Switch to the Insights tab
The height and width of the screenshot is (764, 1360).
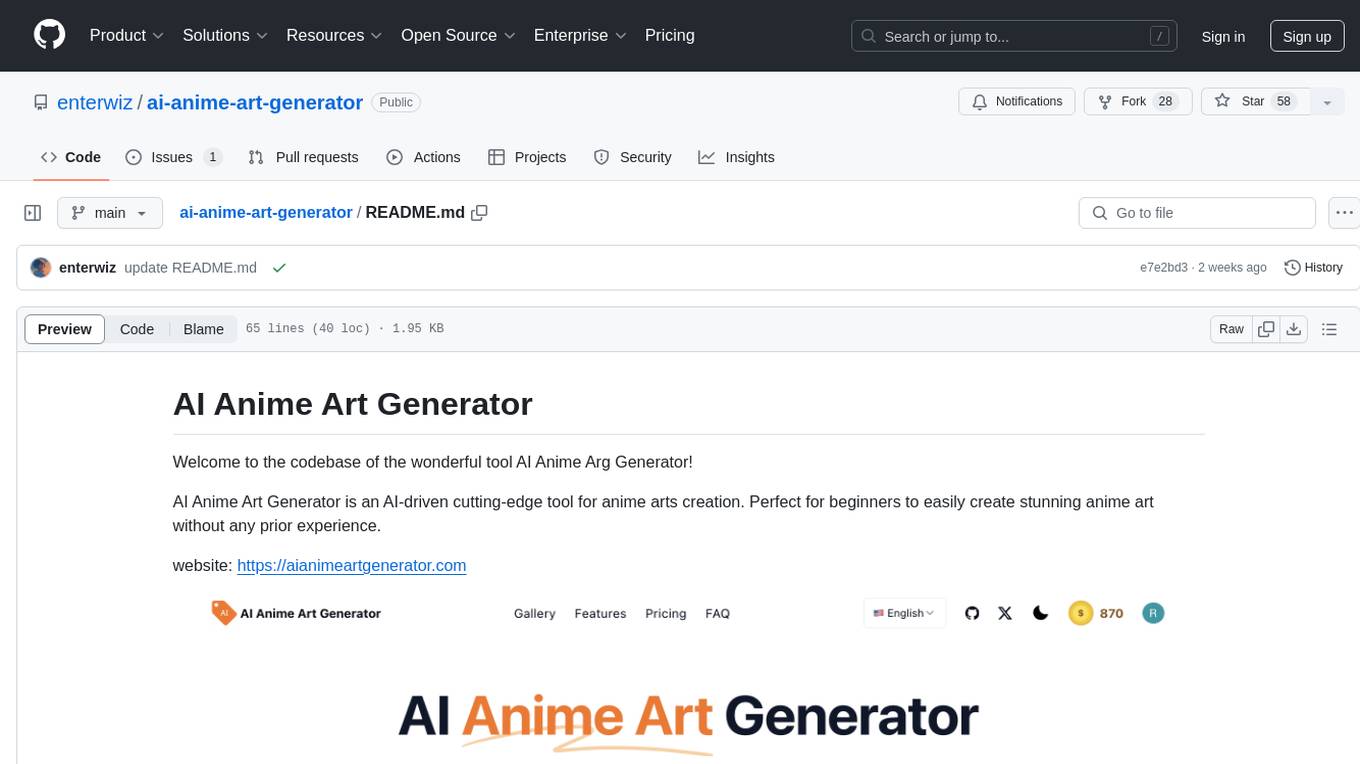click(736, 157)
